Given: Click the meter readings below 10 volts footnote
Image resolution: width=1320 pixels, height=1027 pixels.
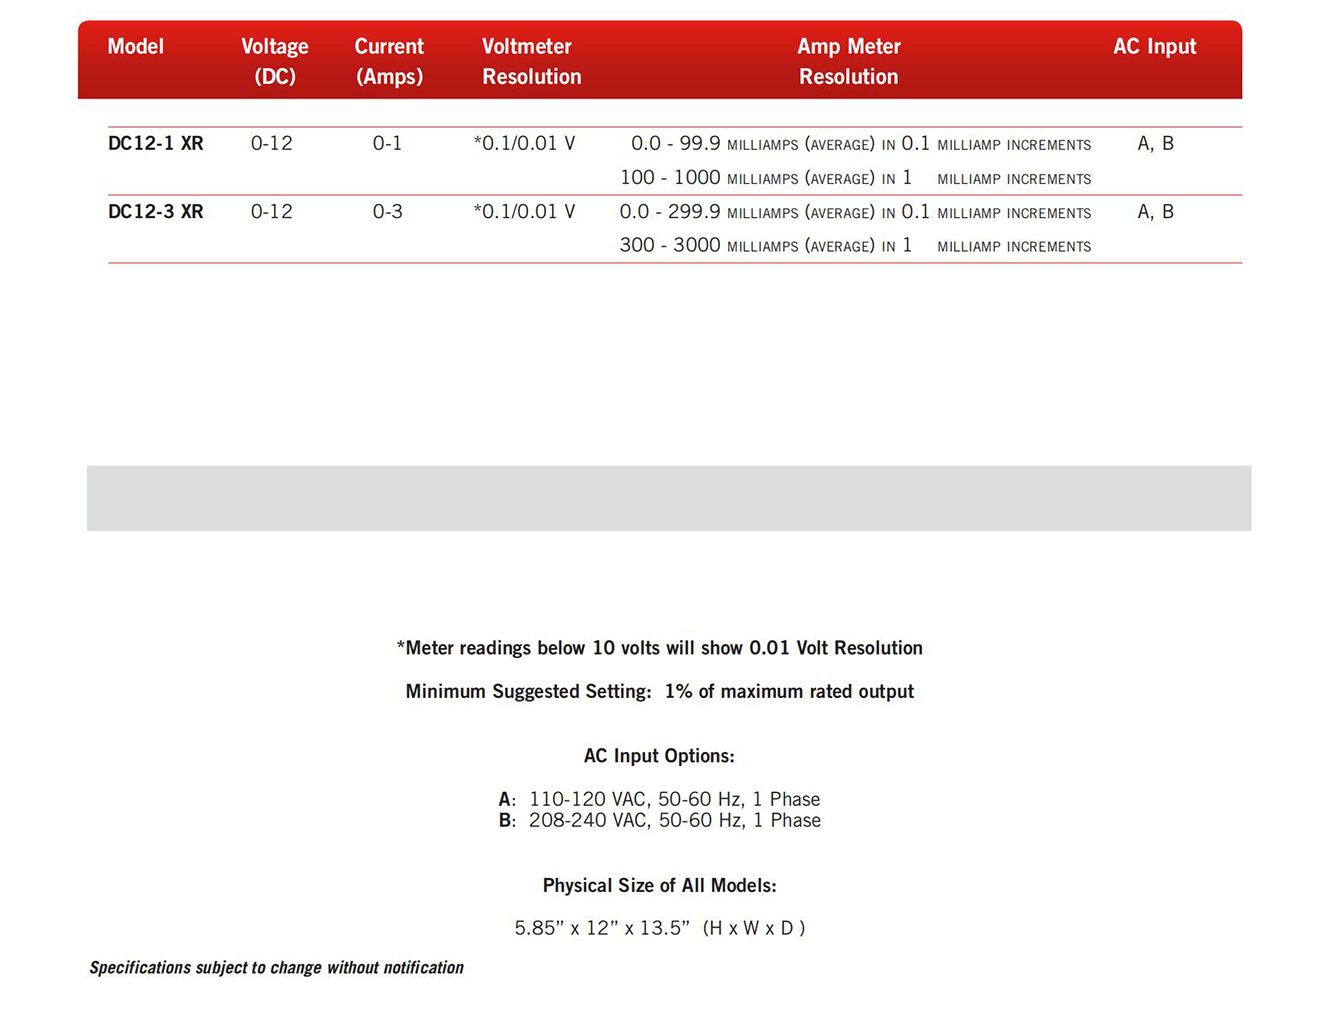Looking at the screenshot, I should point(660,648).
